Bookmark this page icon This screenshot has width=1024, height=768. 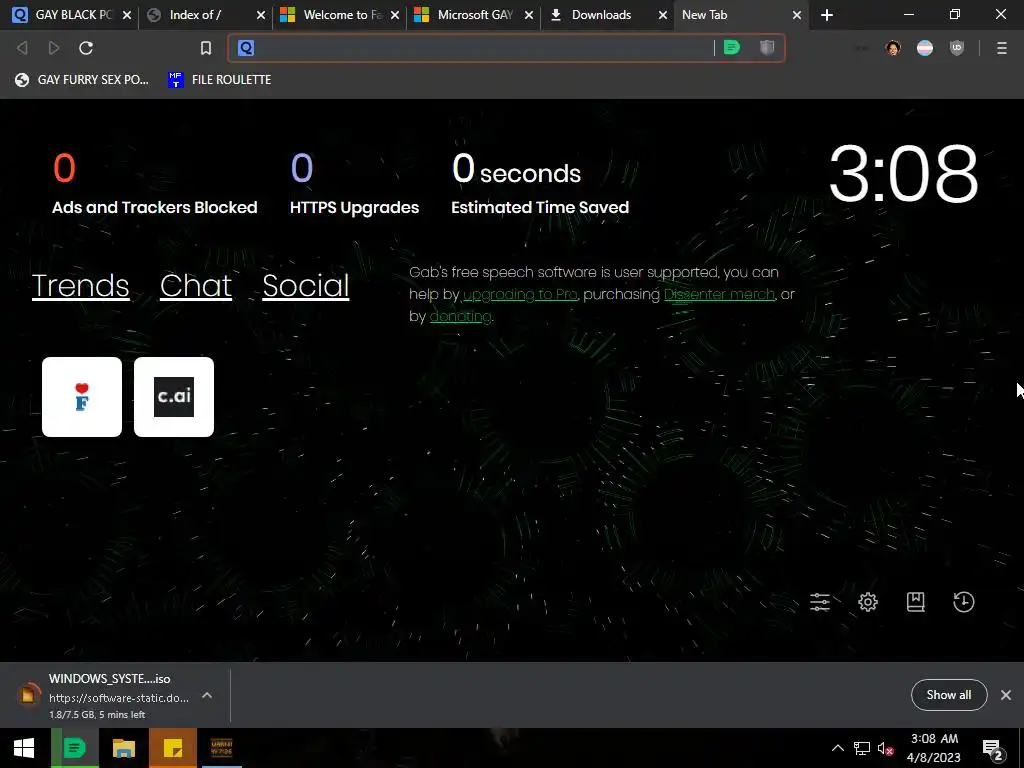coord(206,48)
